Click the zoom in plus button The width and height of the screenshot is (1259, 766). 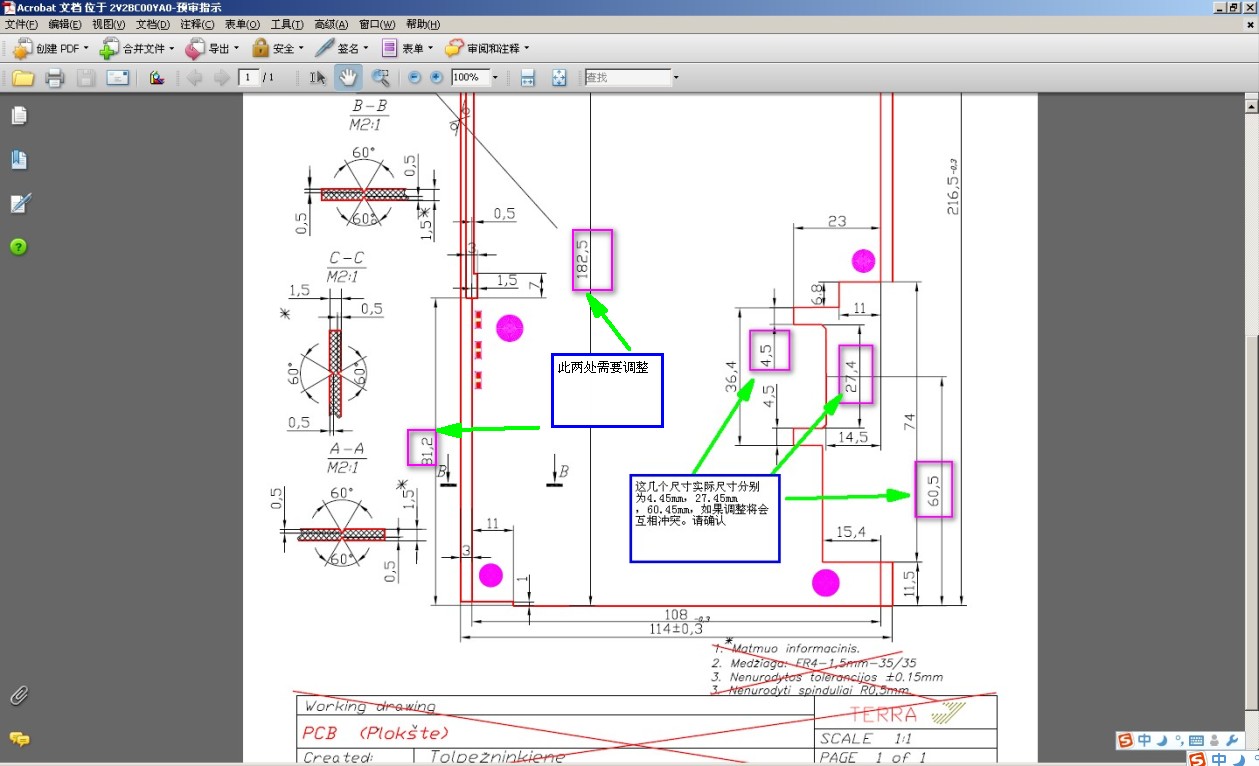pyautogui.click(x=436, y=77)
